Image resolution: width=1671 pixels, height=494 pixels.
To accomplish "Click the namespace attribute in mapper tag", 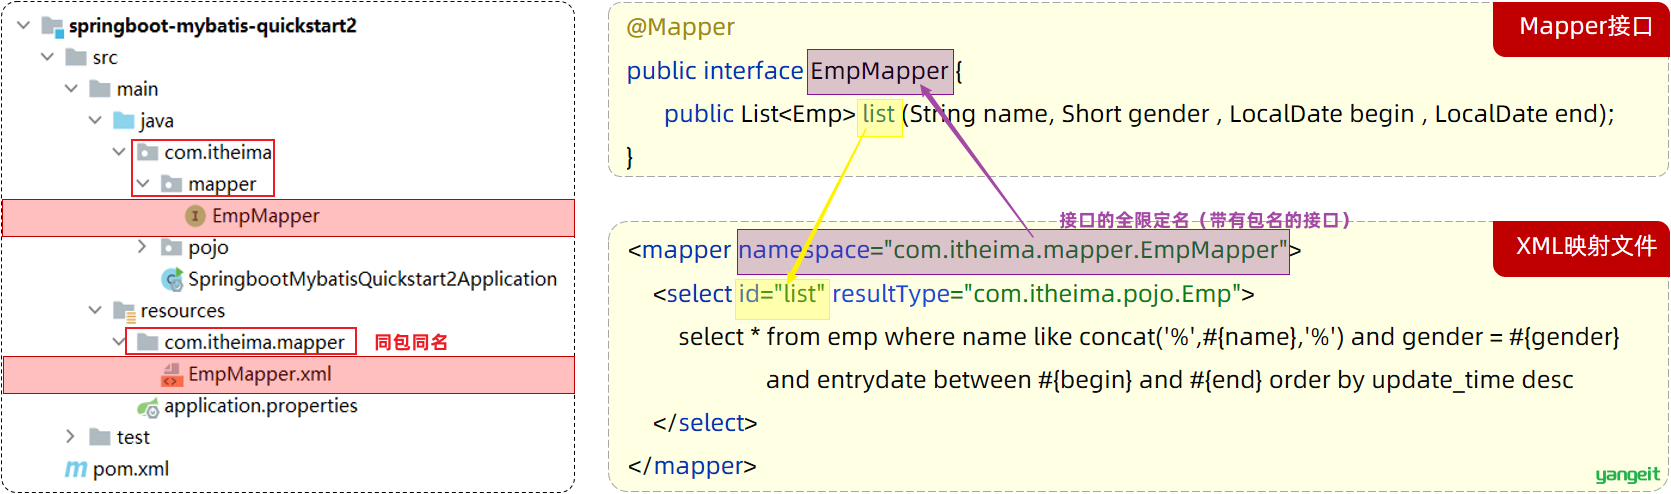I will [x=1012, y=250].
